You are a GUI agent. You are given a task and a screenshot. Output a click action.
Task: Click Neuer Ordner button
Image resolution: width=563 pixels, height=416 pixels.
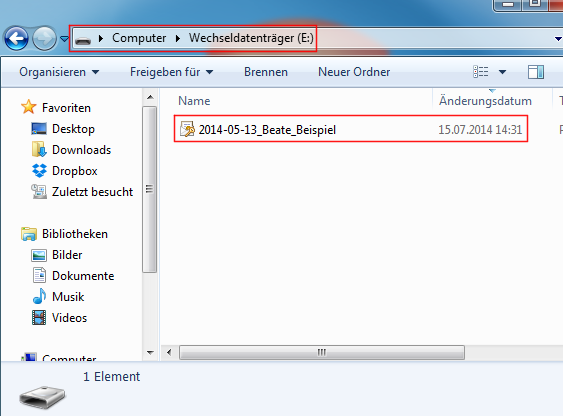coord(354,72)
